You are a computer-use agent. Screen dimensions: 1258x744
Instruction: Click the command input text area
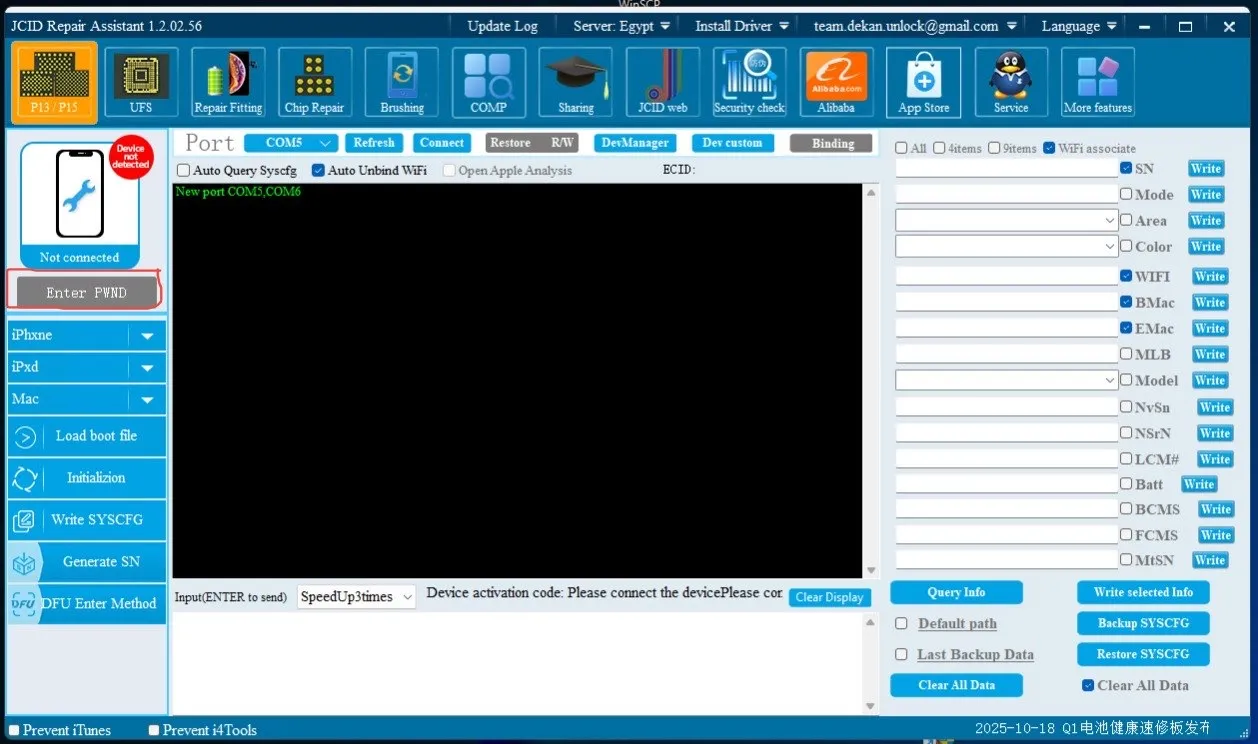point(517,663)
